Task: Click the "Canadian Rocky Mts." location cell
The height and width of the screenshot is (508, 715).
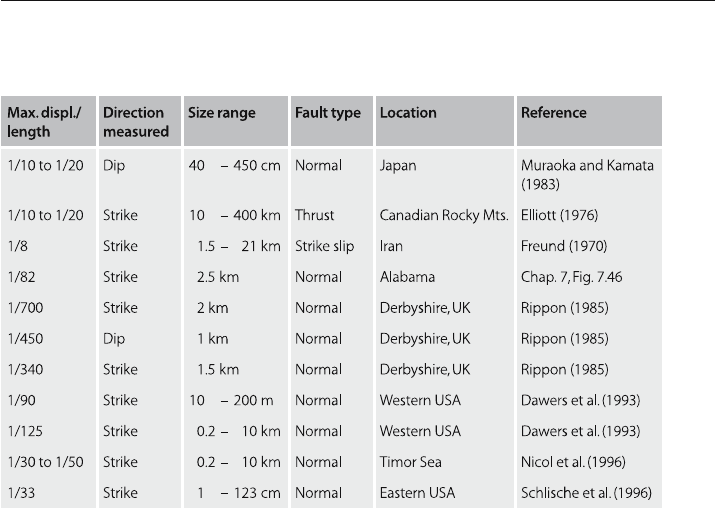Action: (x=444, y=215)
